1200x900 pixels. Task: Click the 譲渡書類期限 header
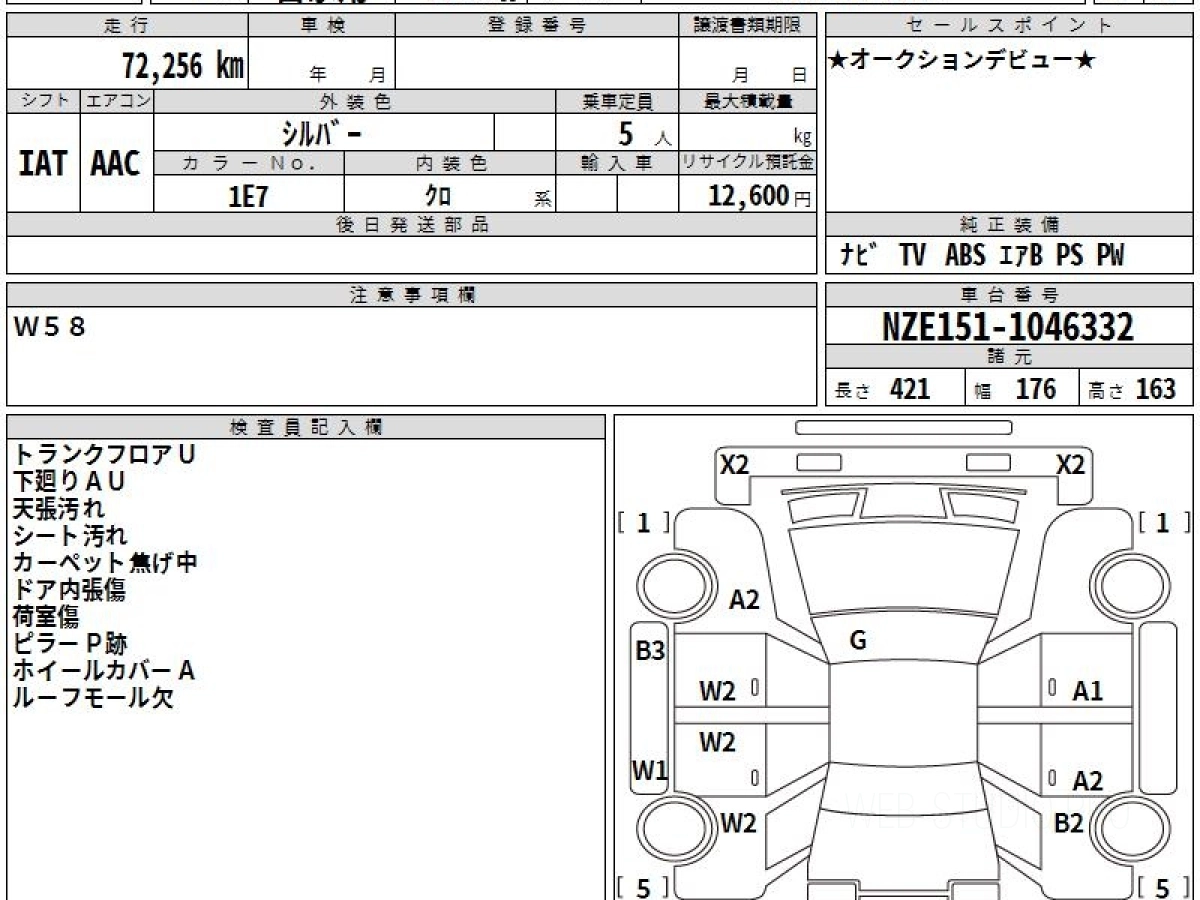click(x=748, y=26)
